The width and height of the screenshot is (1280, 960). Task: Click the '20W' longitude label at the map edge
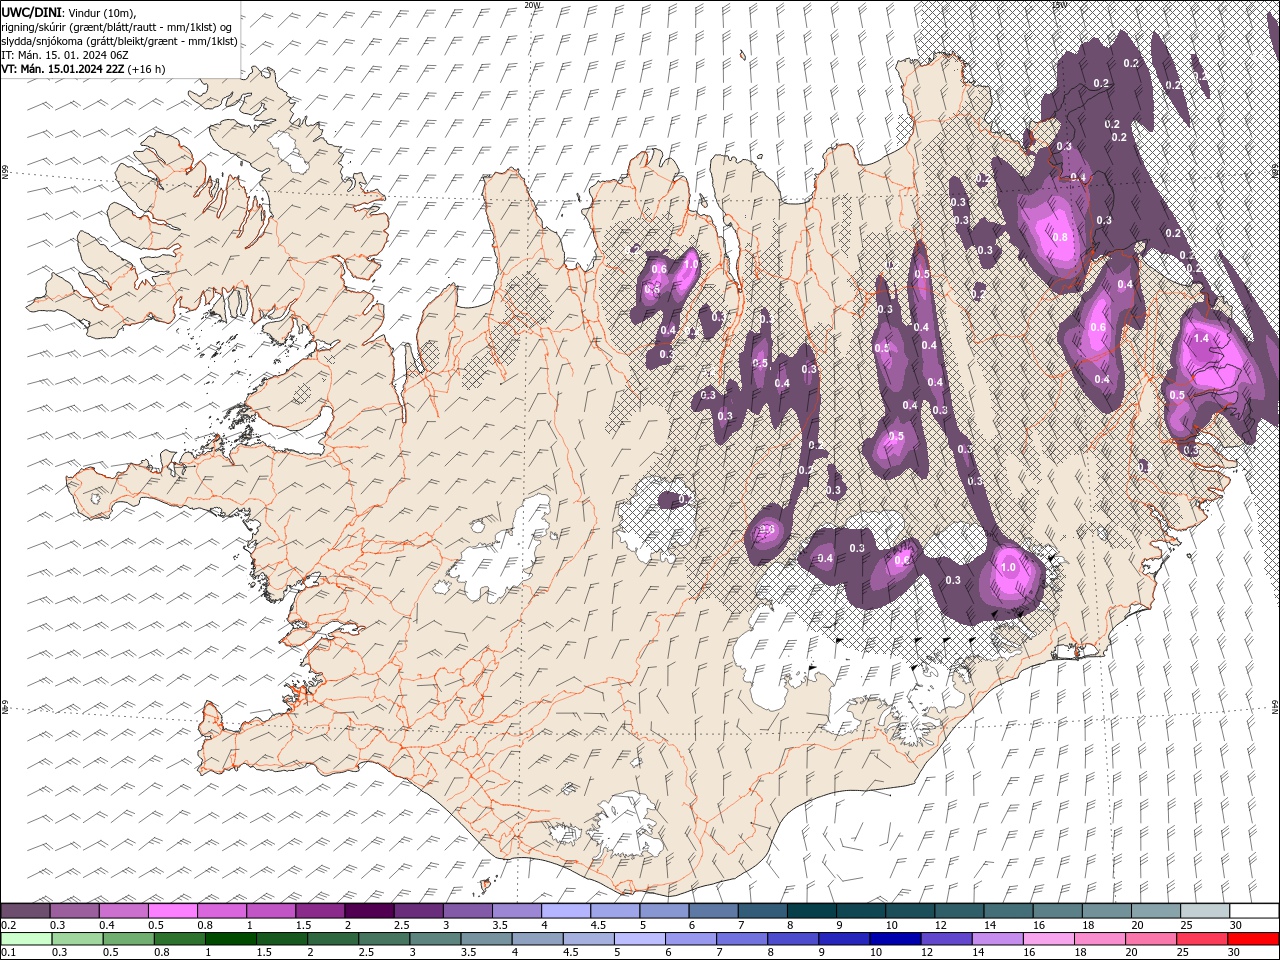point(531,5)
